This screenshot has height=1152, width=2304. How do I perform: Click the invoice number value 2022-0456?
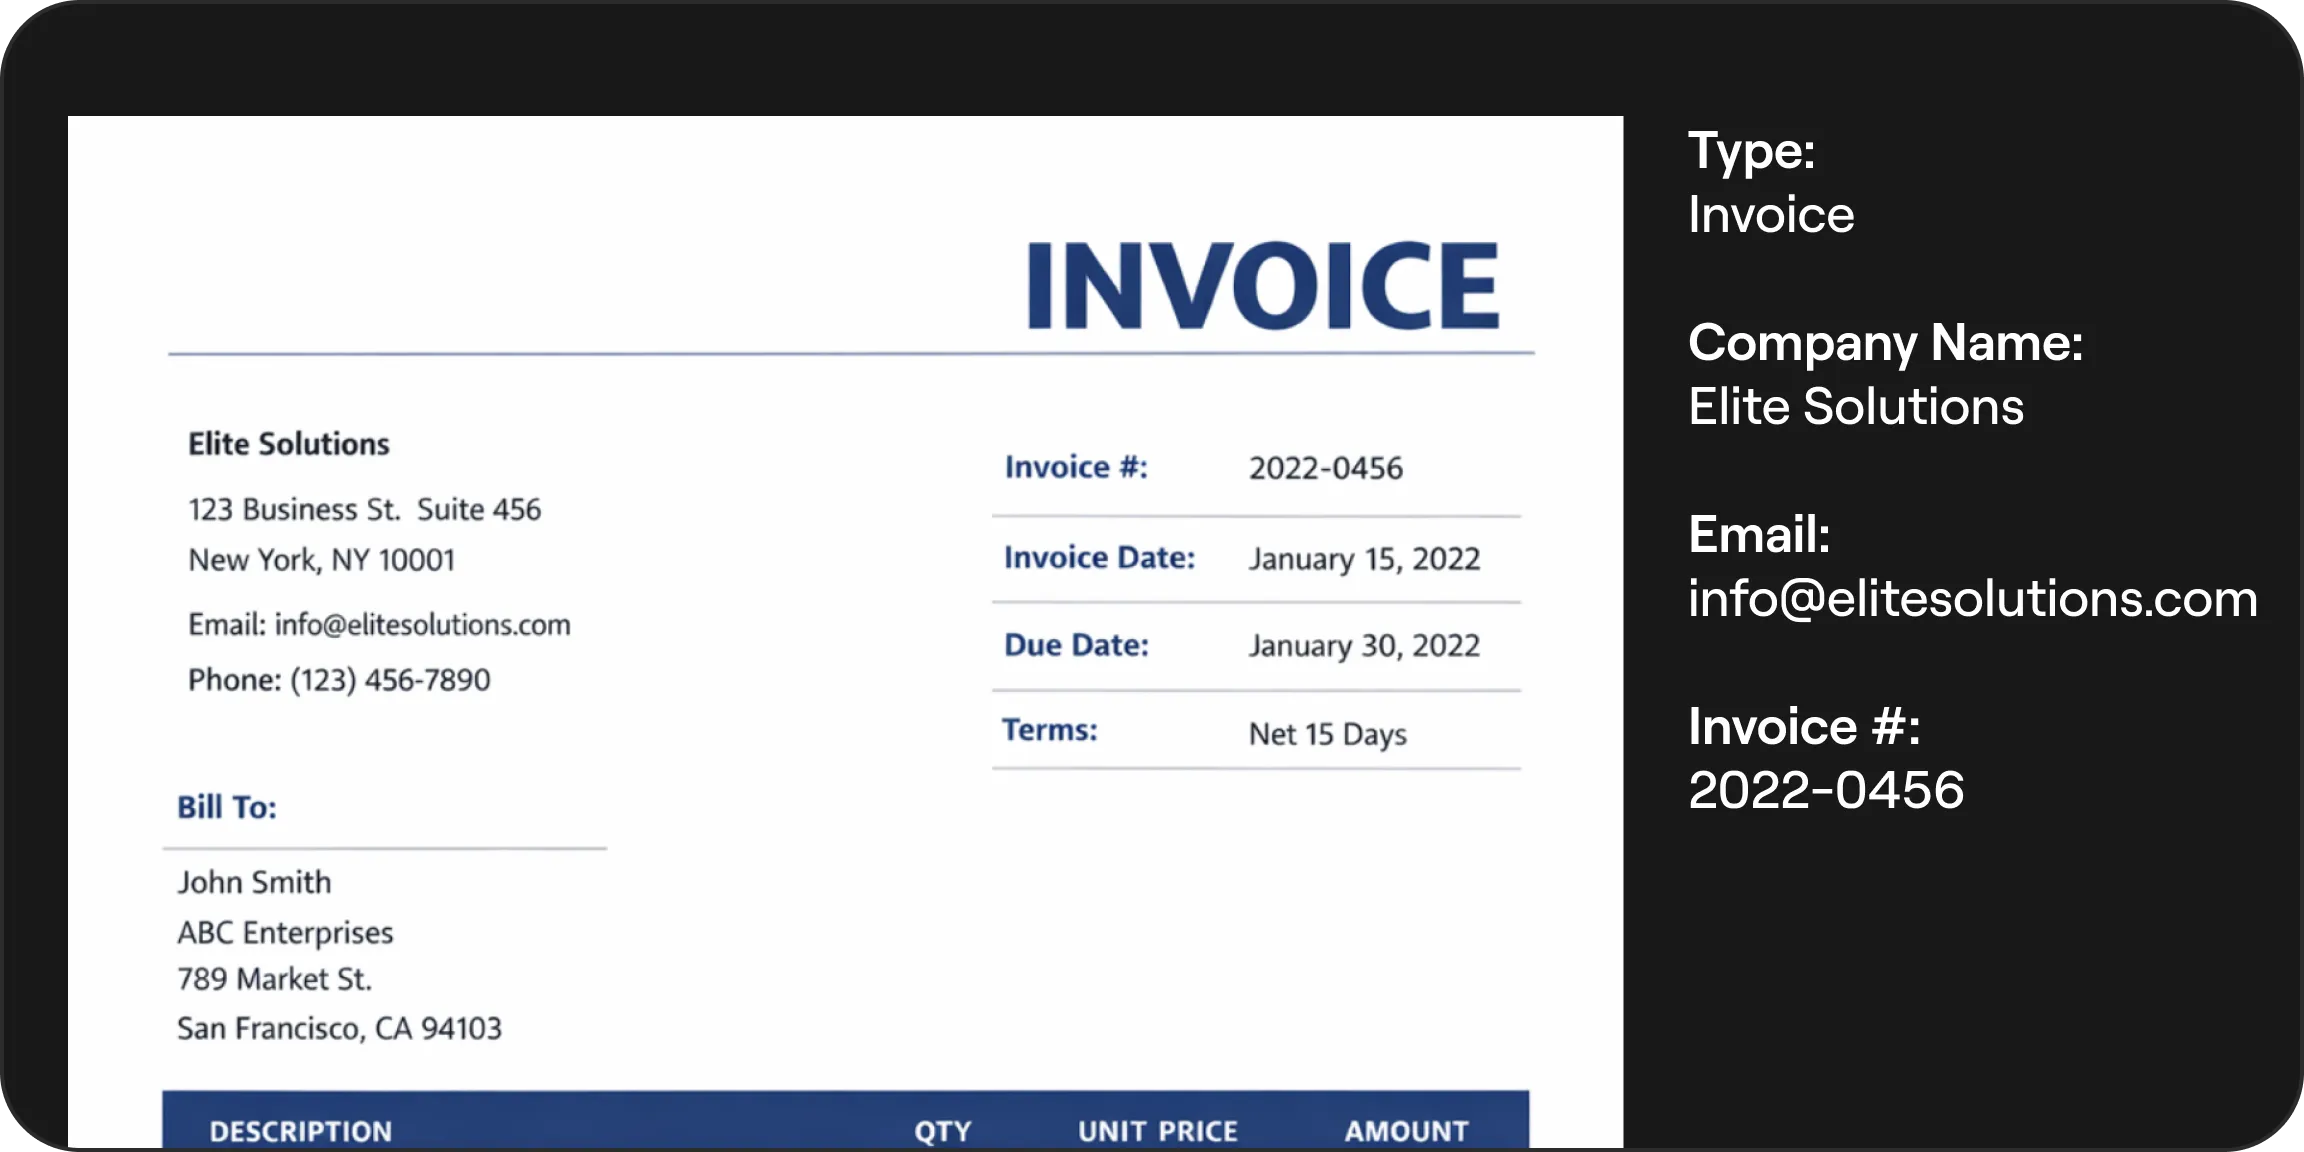(x=1325, y=468)
